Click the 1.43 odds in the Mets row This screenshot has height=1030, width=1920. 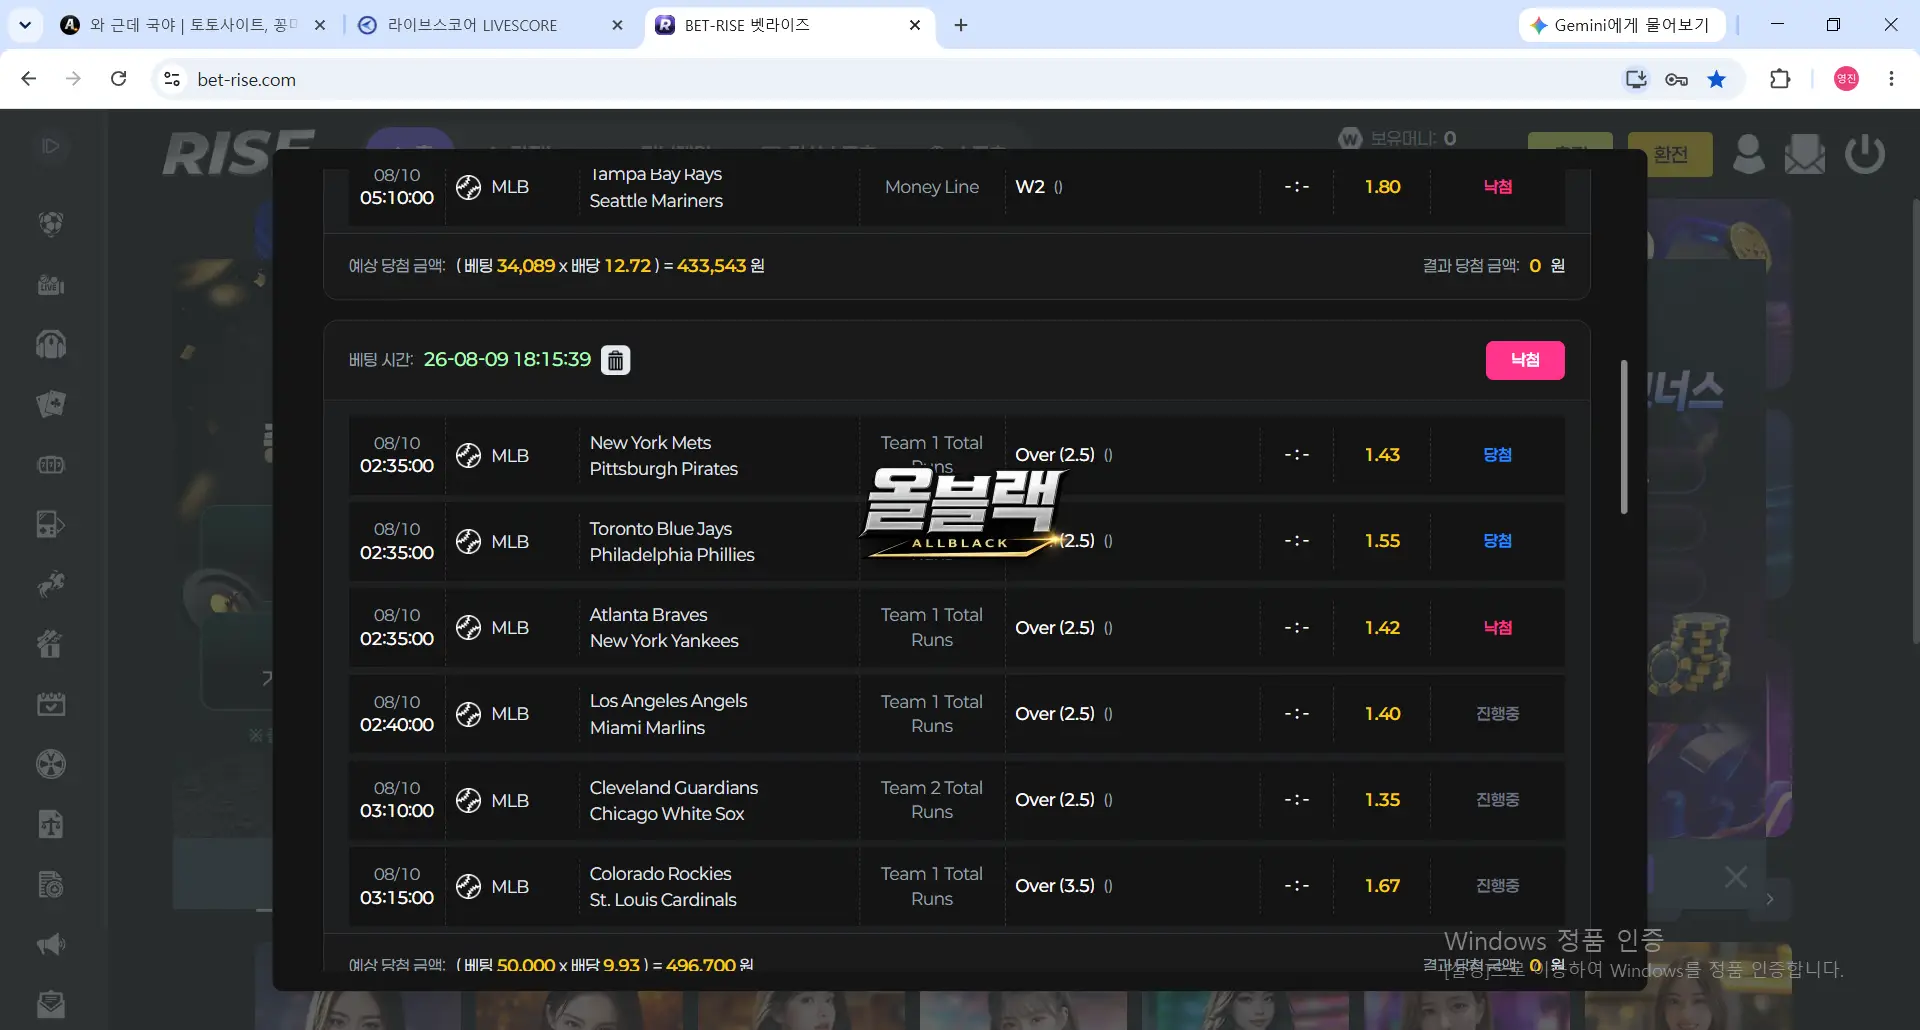[x=1382, y=455]
